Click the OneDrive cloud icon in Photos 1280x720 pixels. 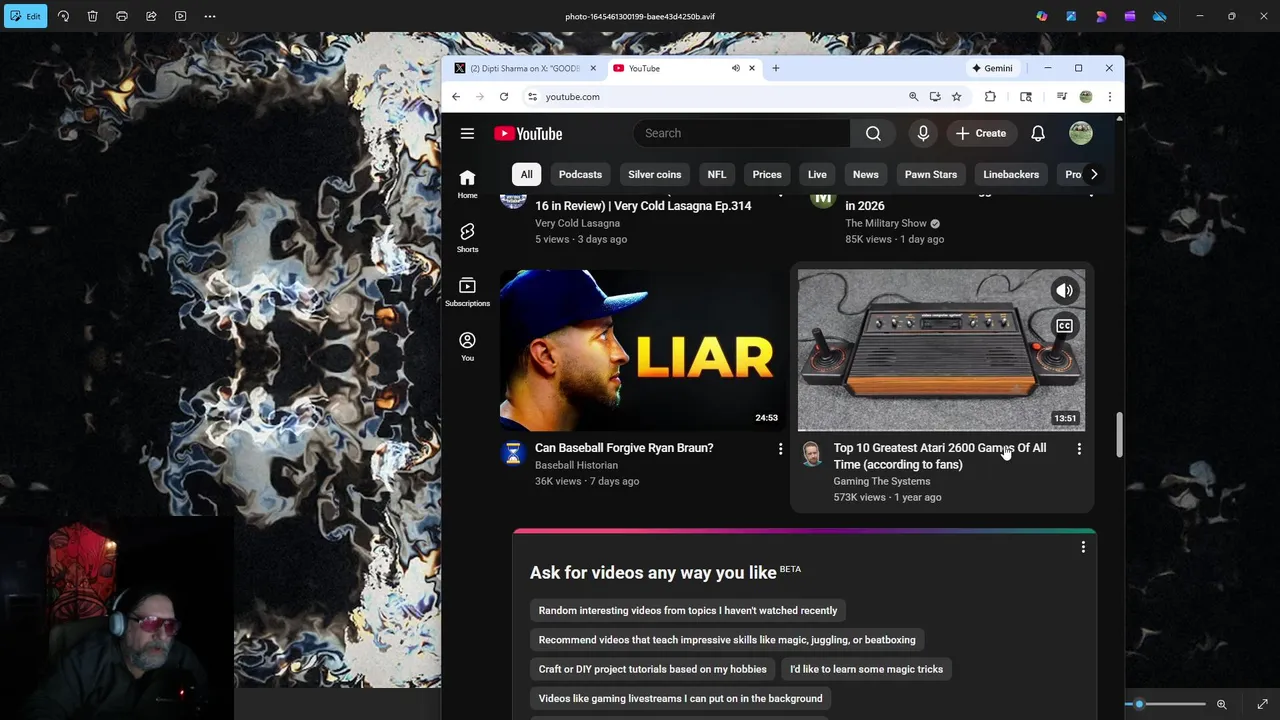click(x=1160, y=16)
